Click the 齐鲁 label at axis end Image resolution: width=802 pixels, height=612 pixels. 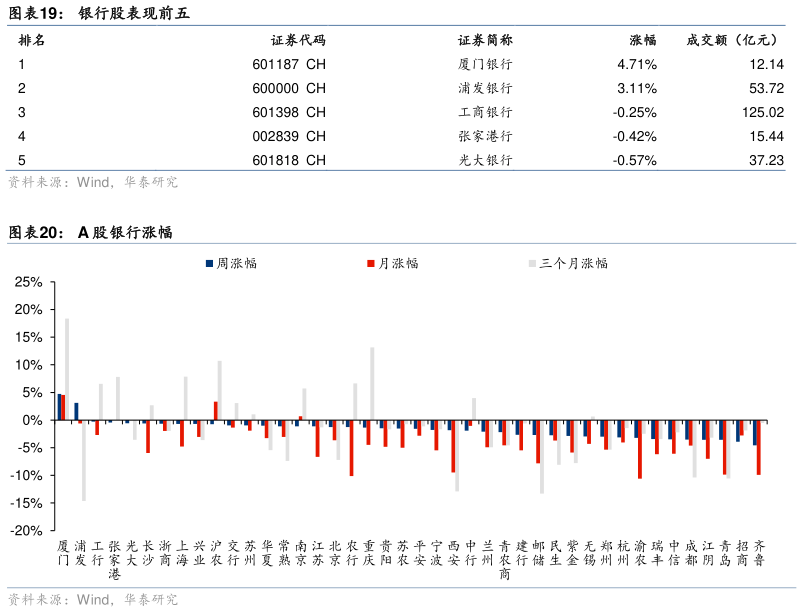tap(760, 553)
